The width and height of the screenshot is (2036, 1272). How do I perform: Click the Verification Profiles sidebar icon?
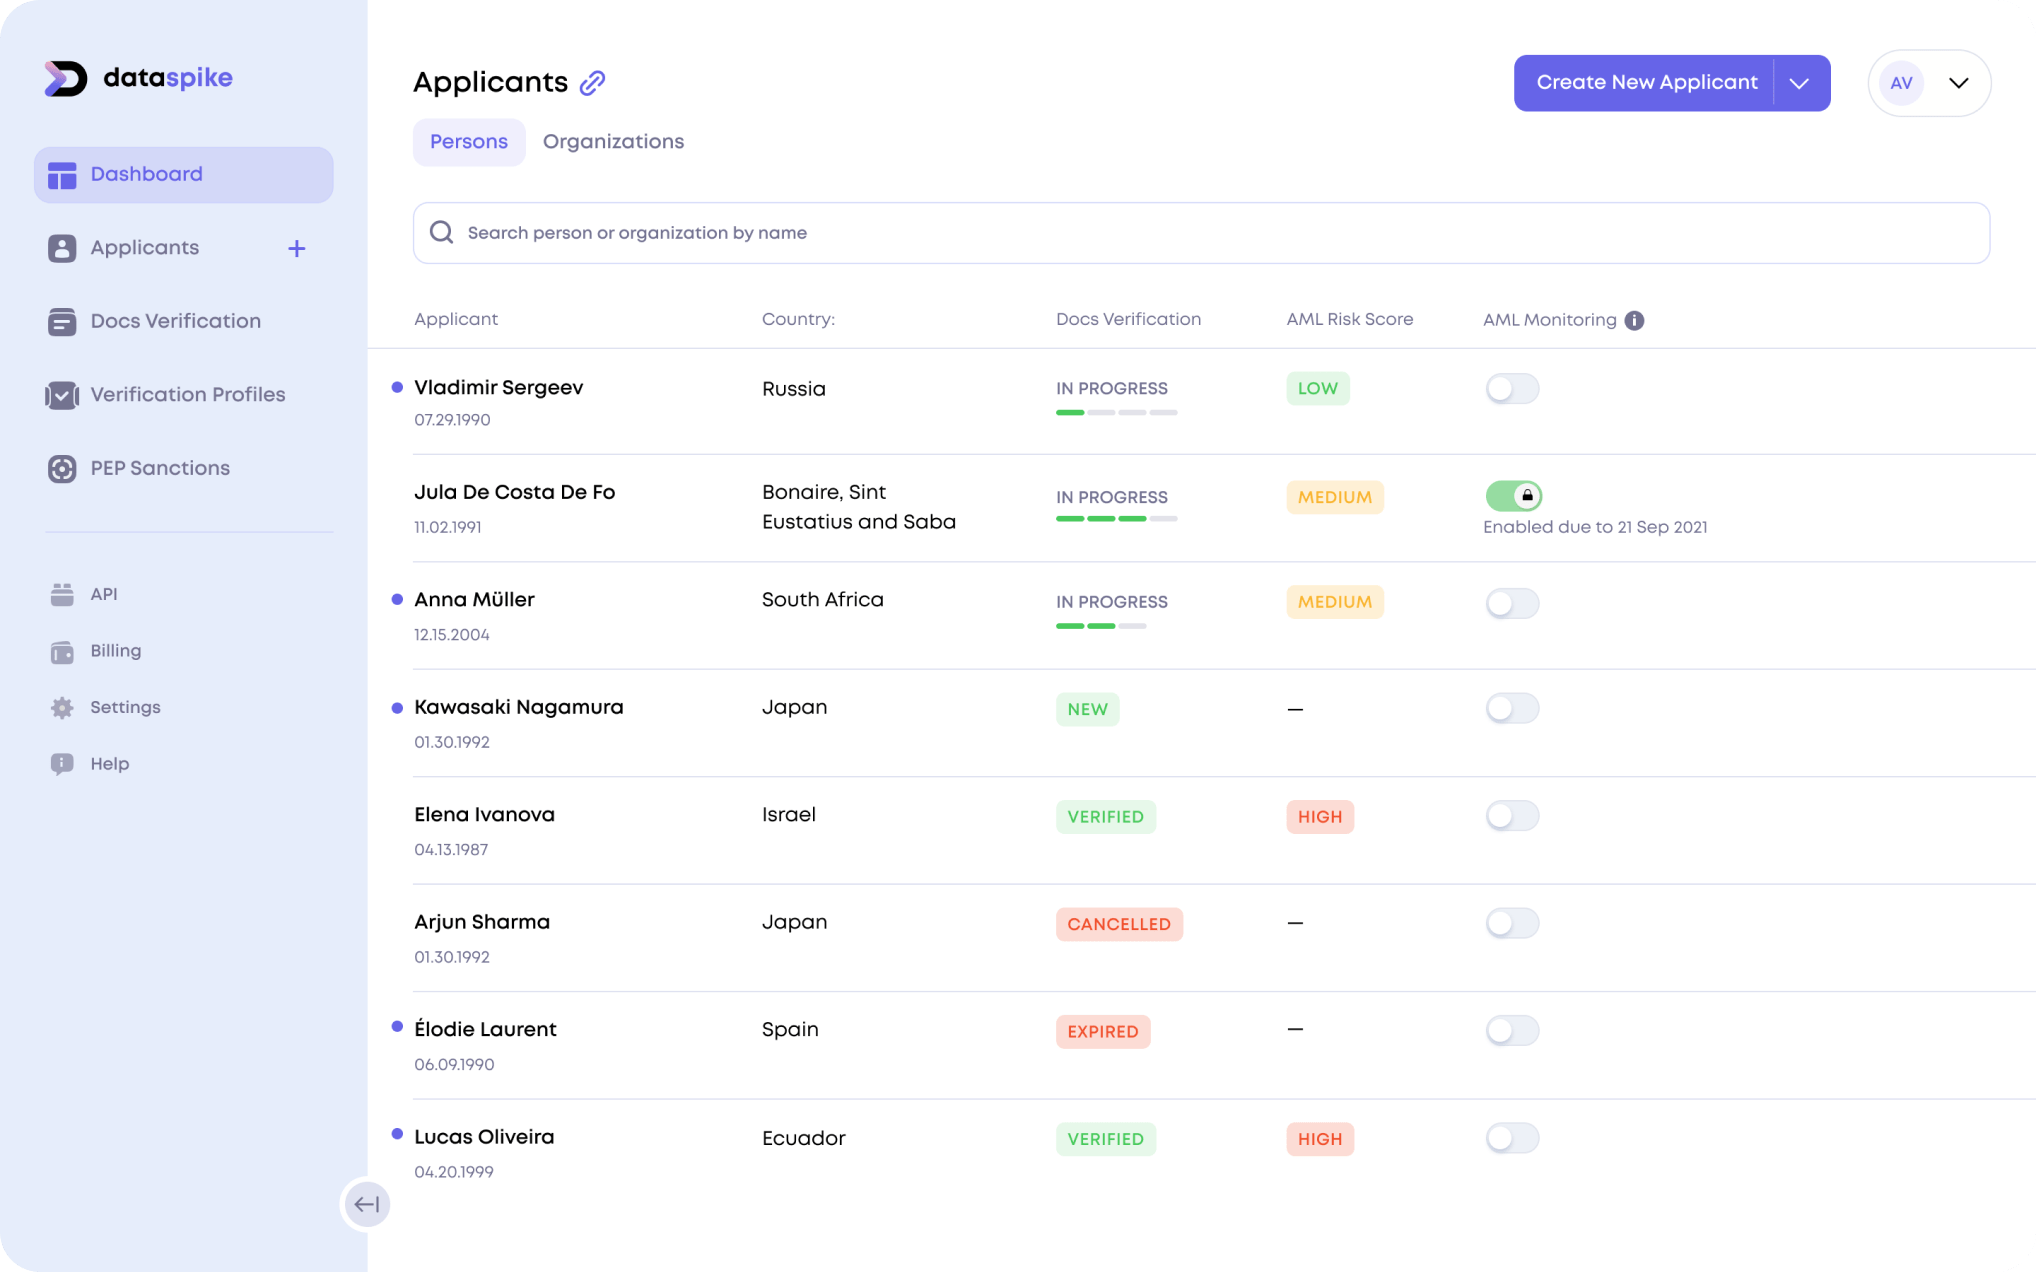(x=60, y=394)
